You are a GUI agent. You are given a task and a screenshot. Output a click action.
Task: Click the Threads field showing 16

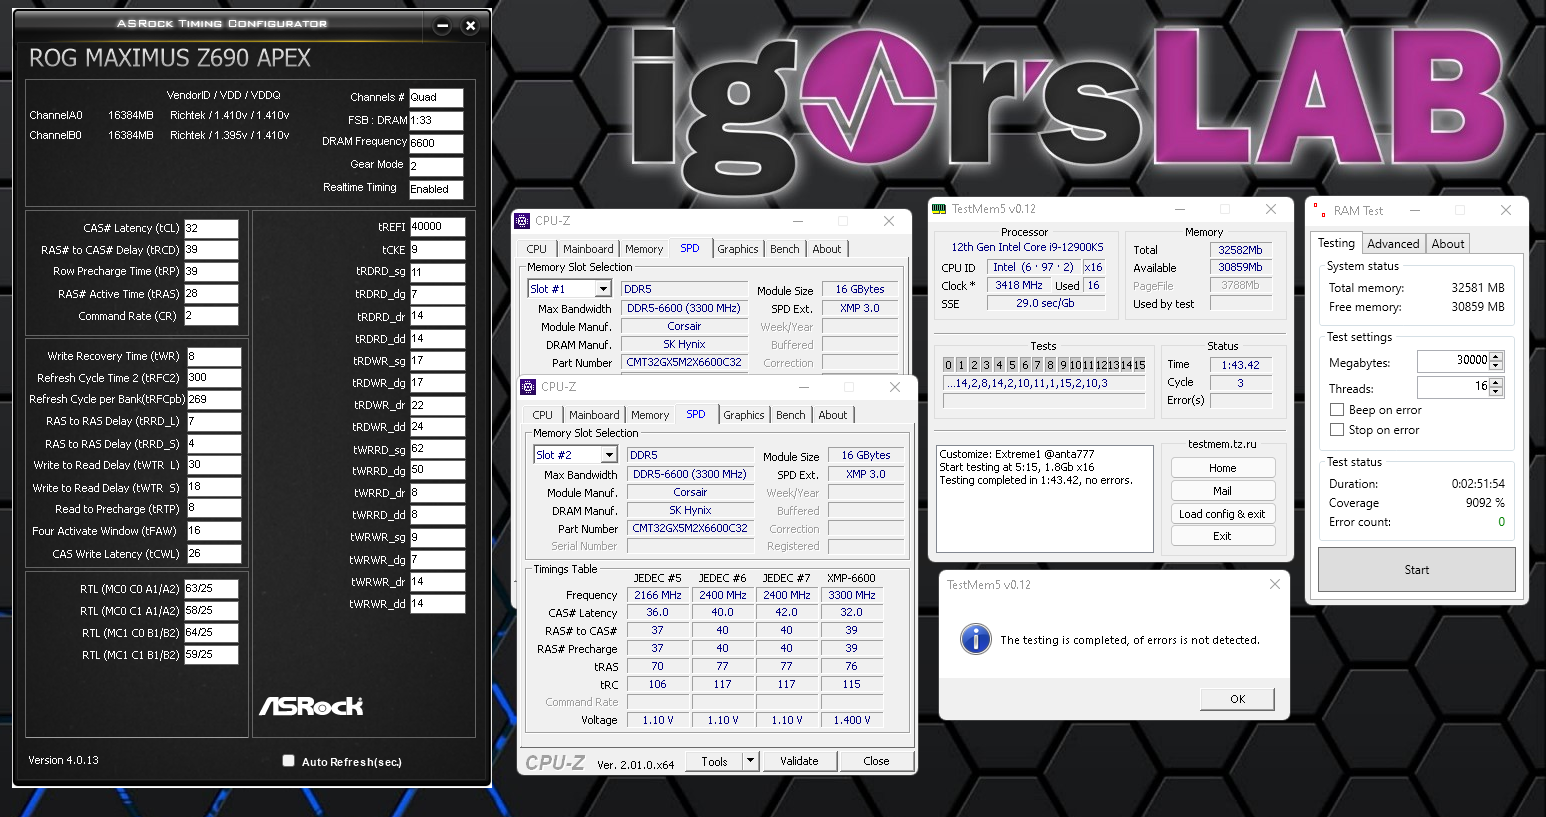1454,387
